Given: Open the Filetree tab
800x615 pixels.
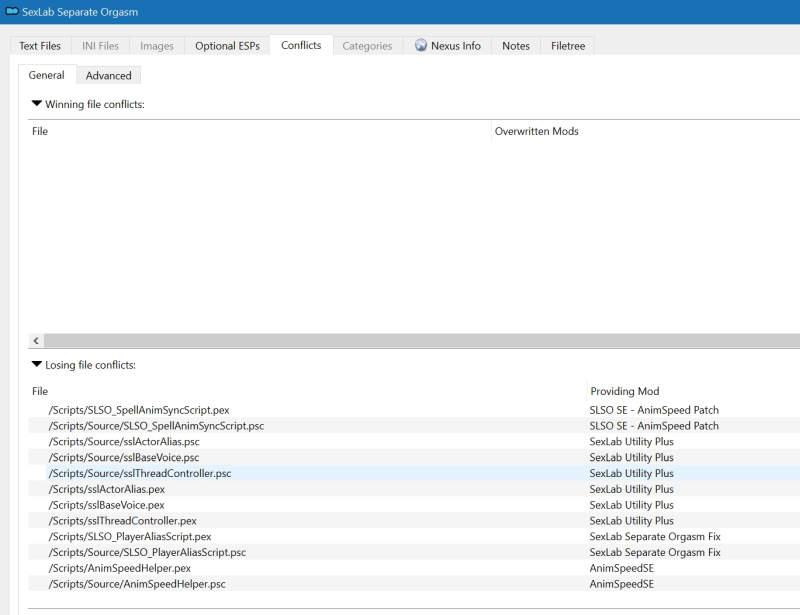Looking at the screenshot, I should coord(570,45).
